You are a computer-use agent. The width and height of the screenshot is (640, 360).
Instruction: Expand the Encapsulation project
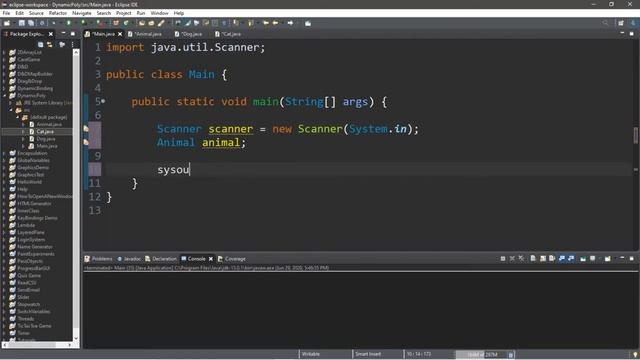[4, 153]
